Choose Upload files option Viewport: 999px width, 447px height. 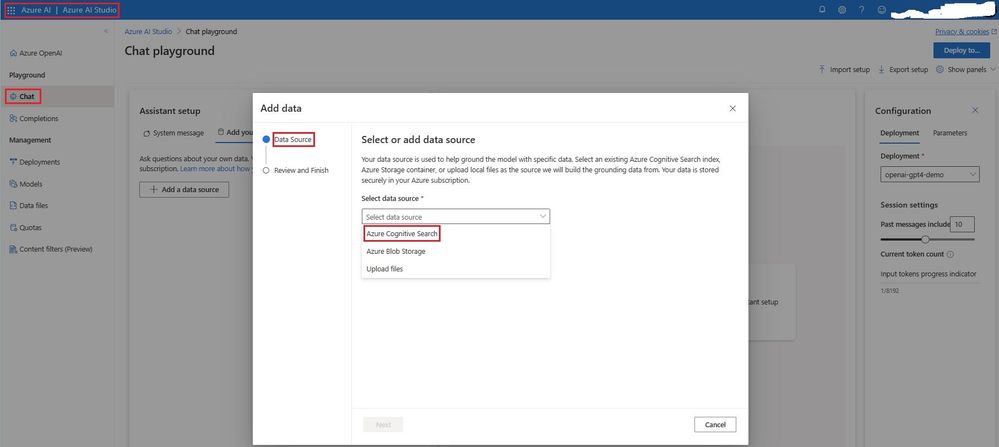pyautogui.click(x=456, y=269)
